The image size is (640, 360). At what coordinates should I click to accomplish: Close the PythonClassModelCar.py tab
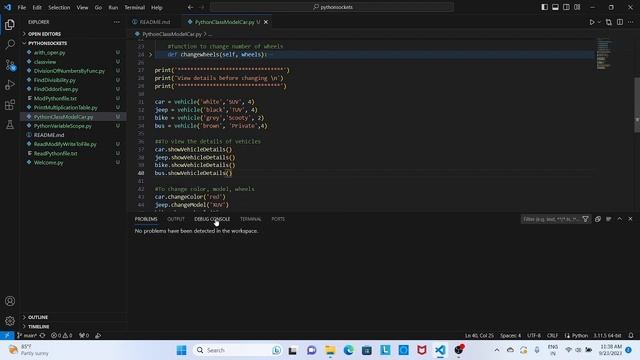click(x=266, y=22)
